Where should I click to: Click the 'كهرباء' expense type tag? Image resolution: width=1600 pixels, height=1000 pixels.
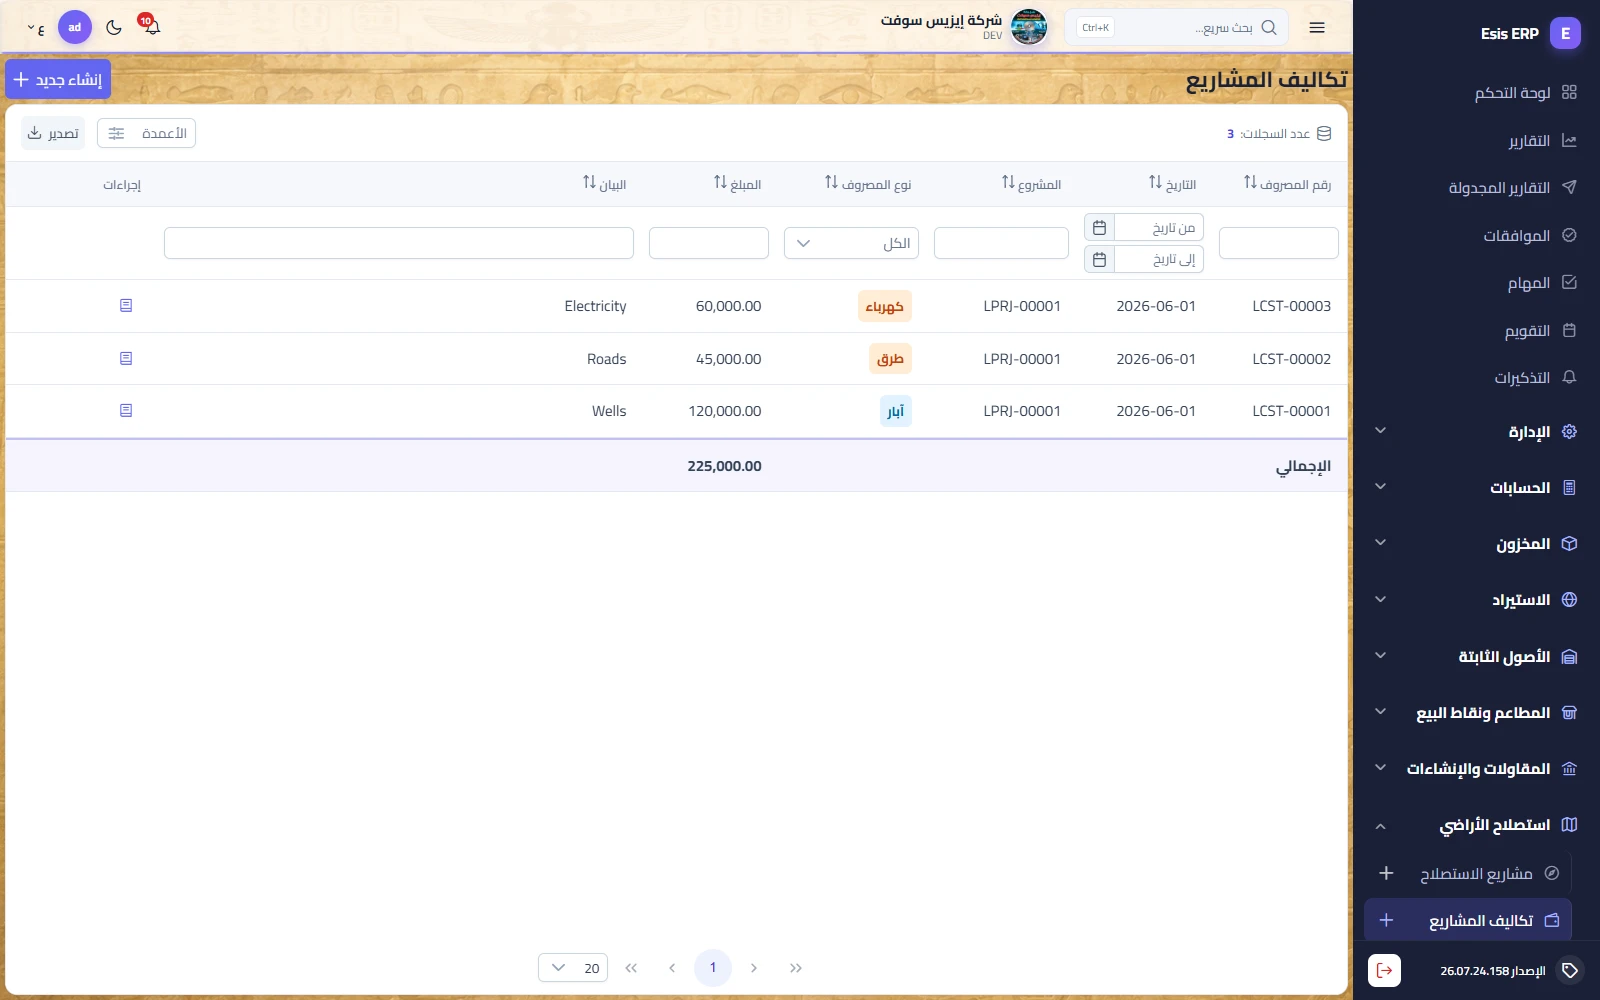pos(885,306)
